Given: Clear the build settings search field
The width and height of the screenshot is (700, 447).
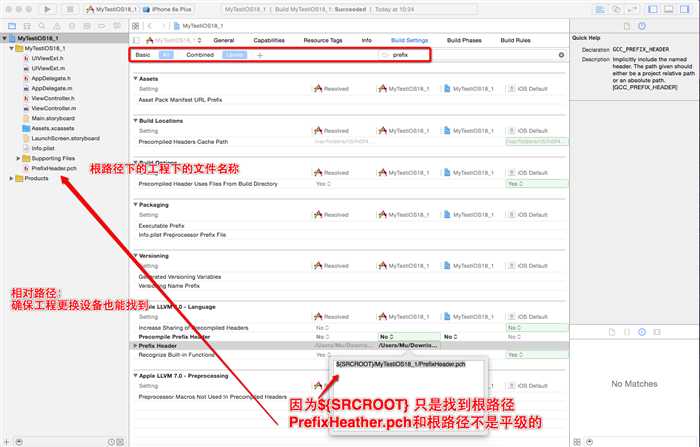Looking at the screenshot, I should click(561, 55).
